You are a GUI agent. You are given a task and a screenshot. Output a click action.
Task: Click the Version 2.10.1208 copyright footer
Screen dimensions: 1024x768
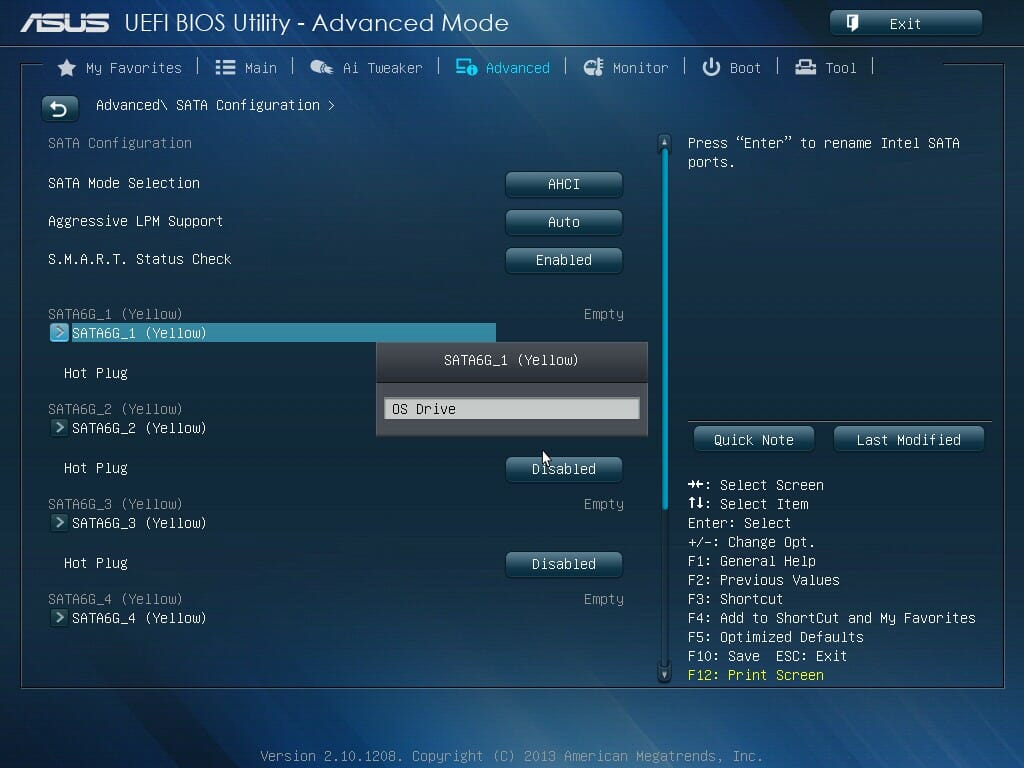[511, 756]
